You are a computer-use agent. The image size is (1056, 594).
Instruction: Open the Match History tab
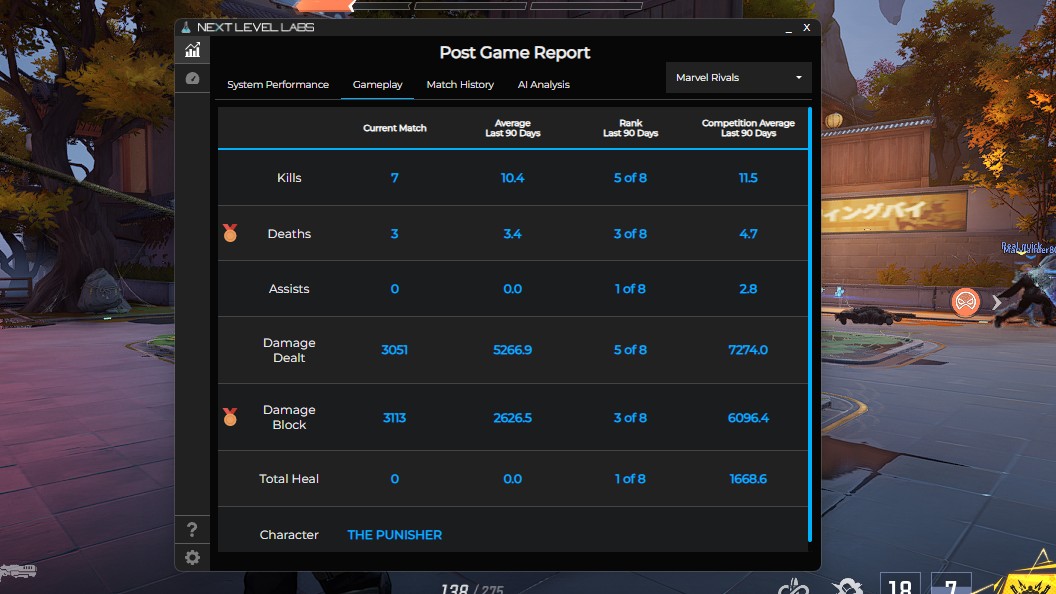tap(460, 84)
